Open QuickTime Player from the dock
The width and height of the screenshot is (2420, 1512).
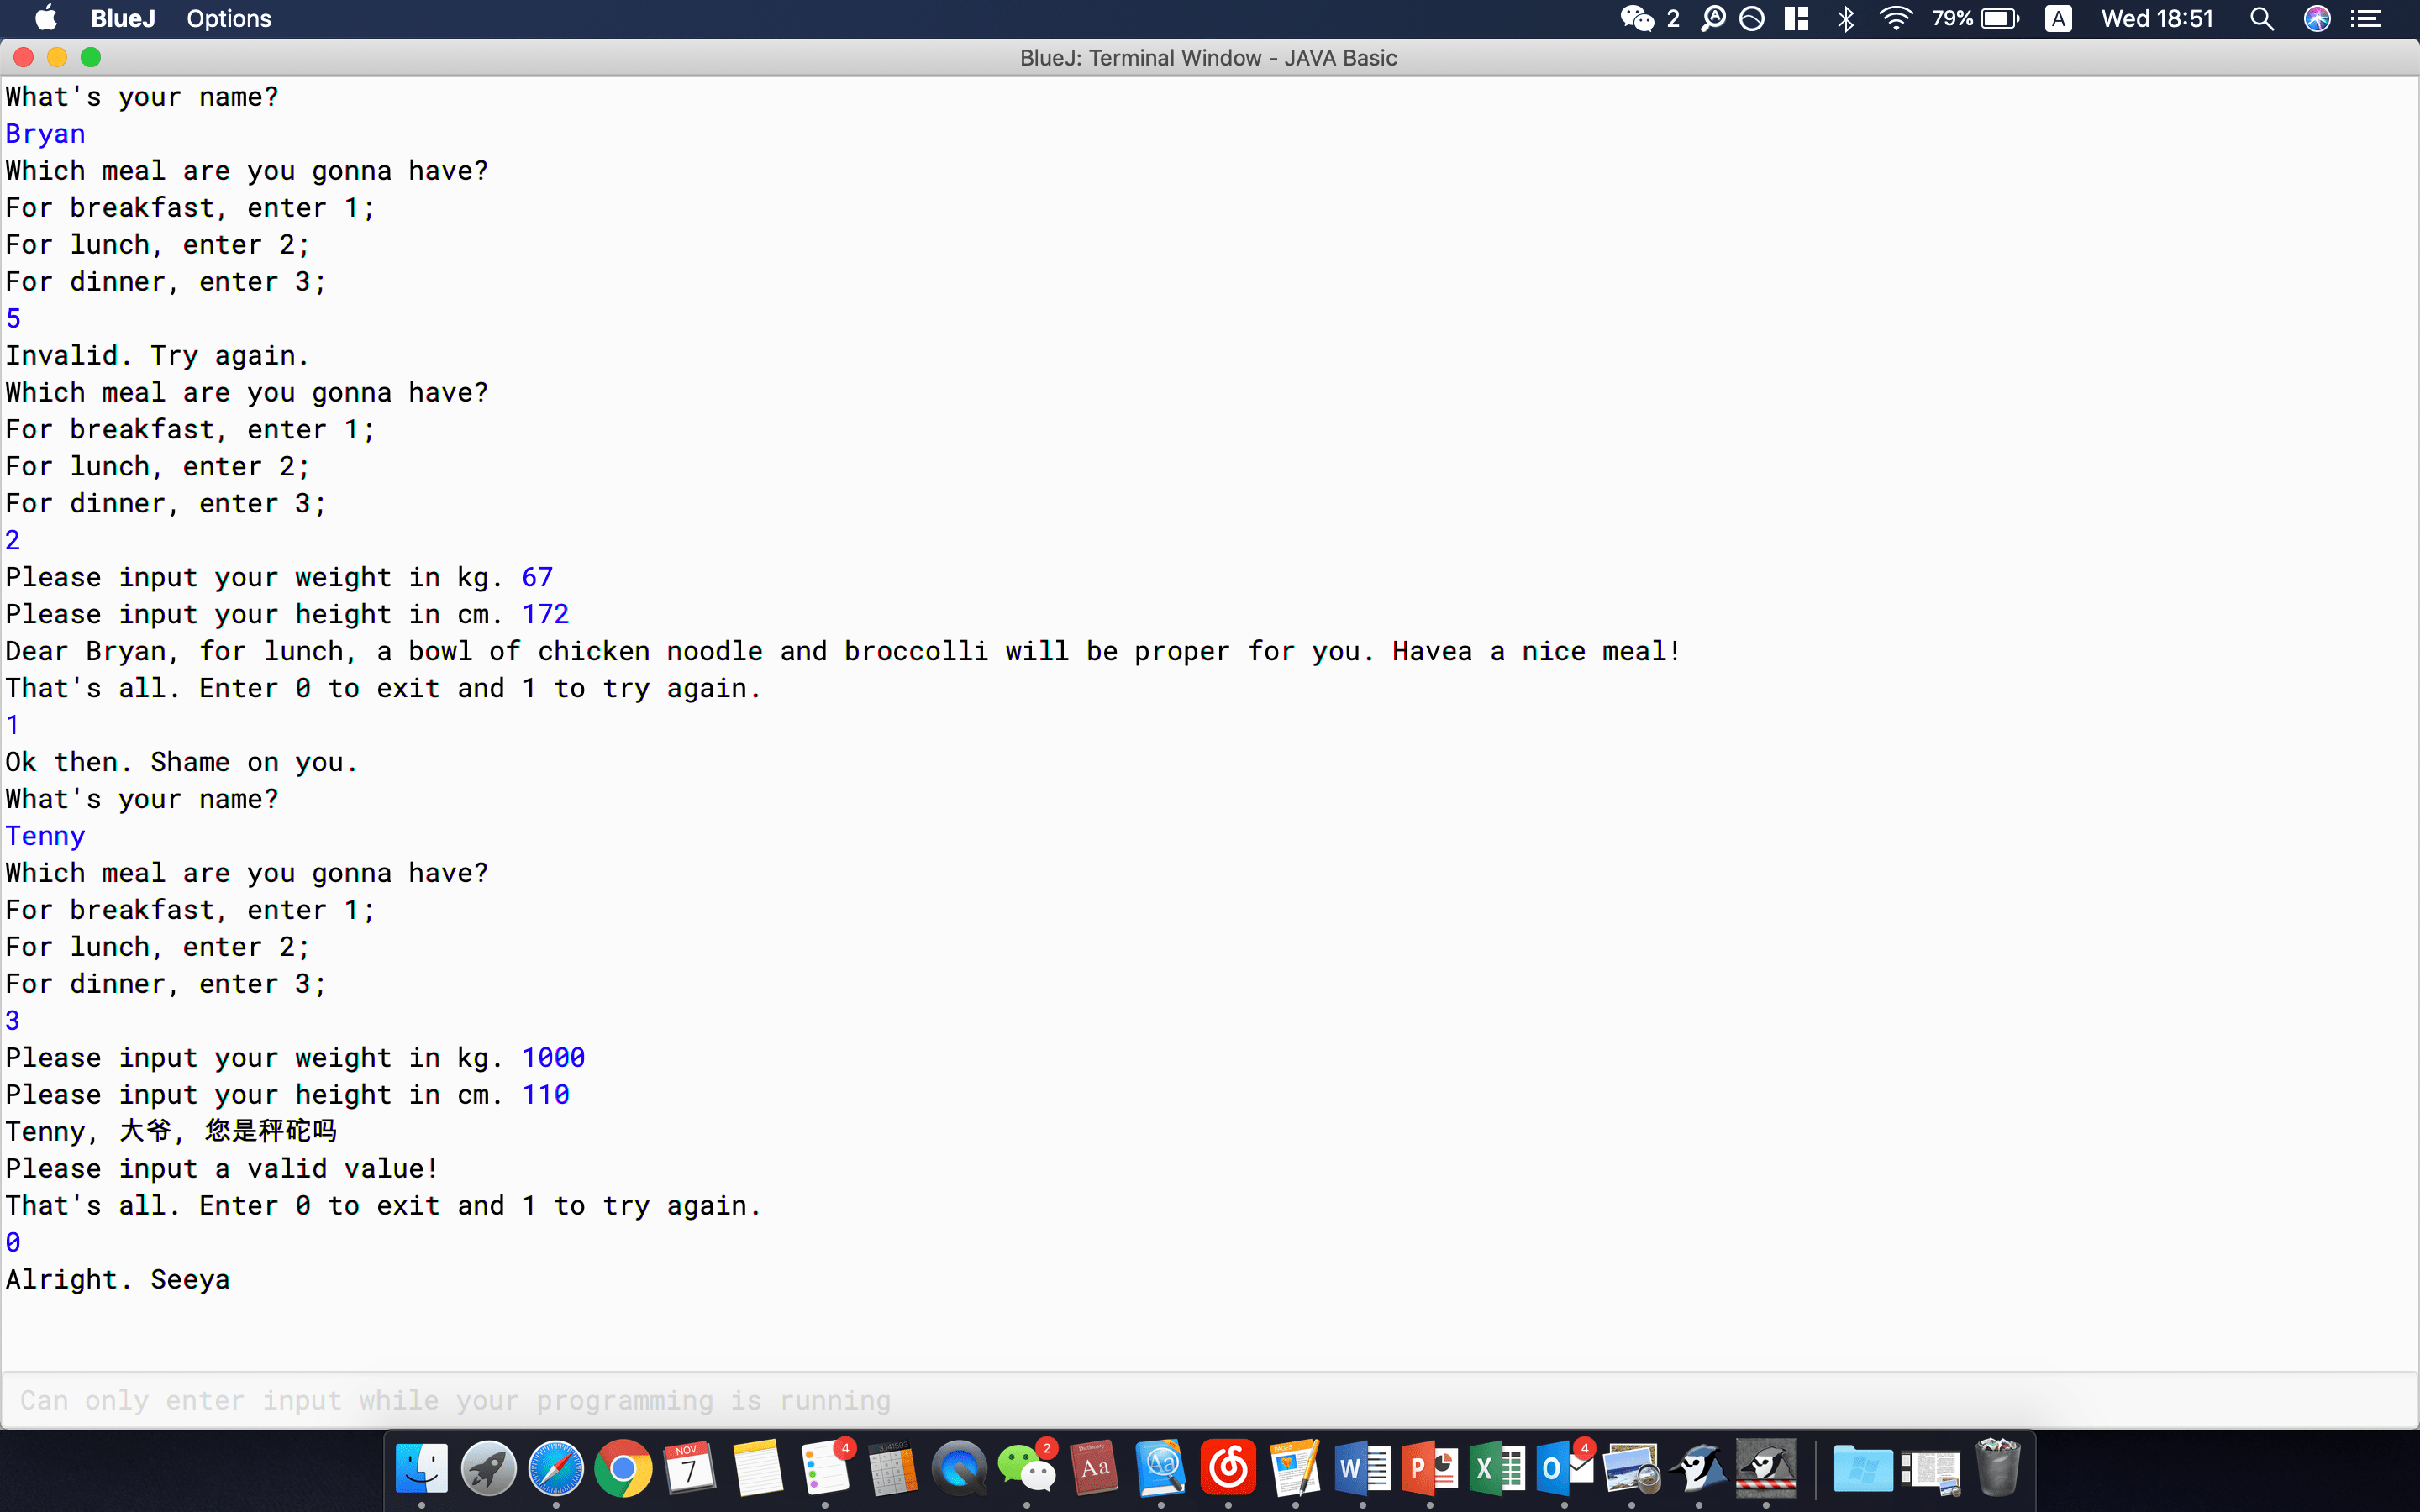click(959, 1469)
